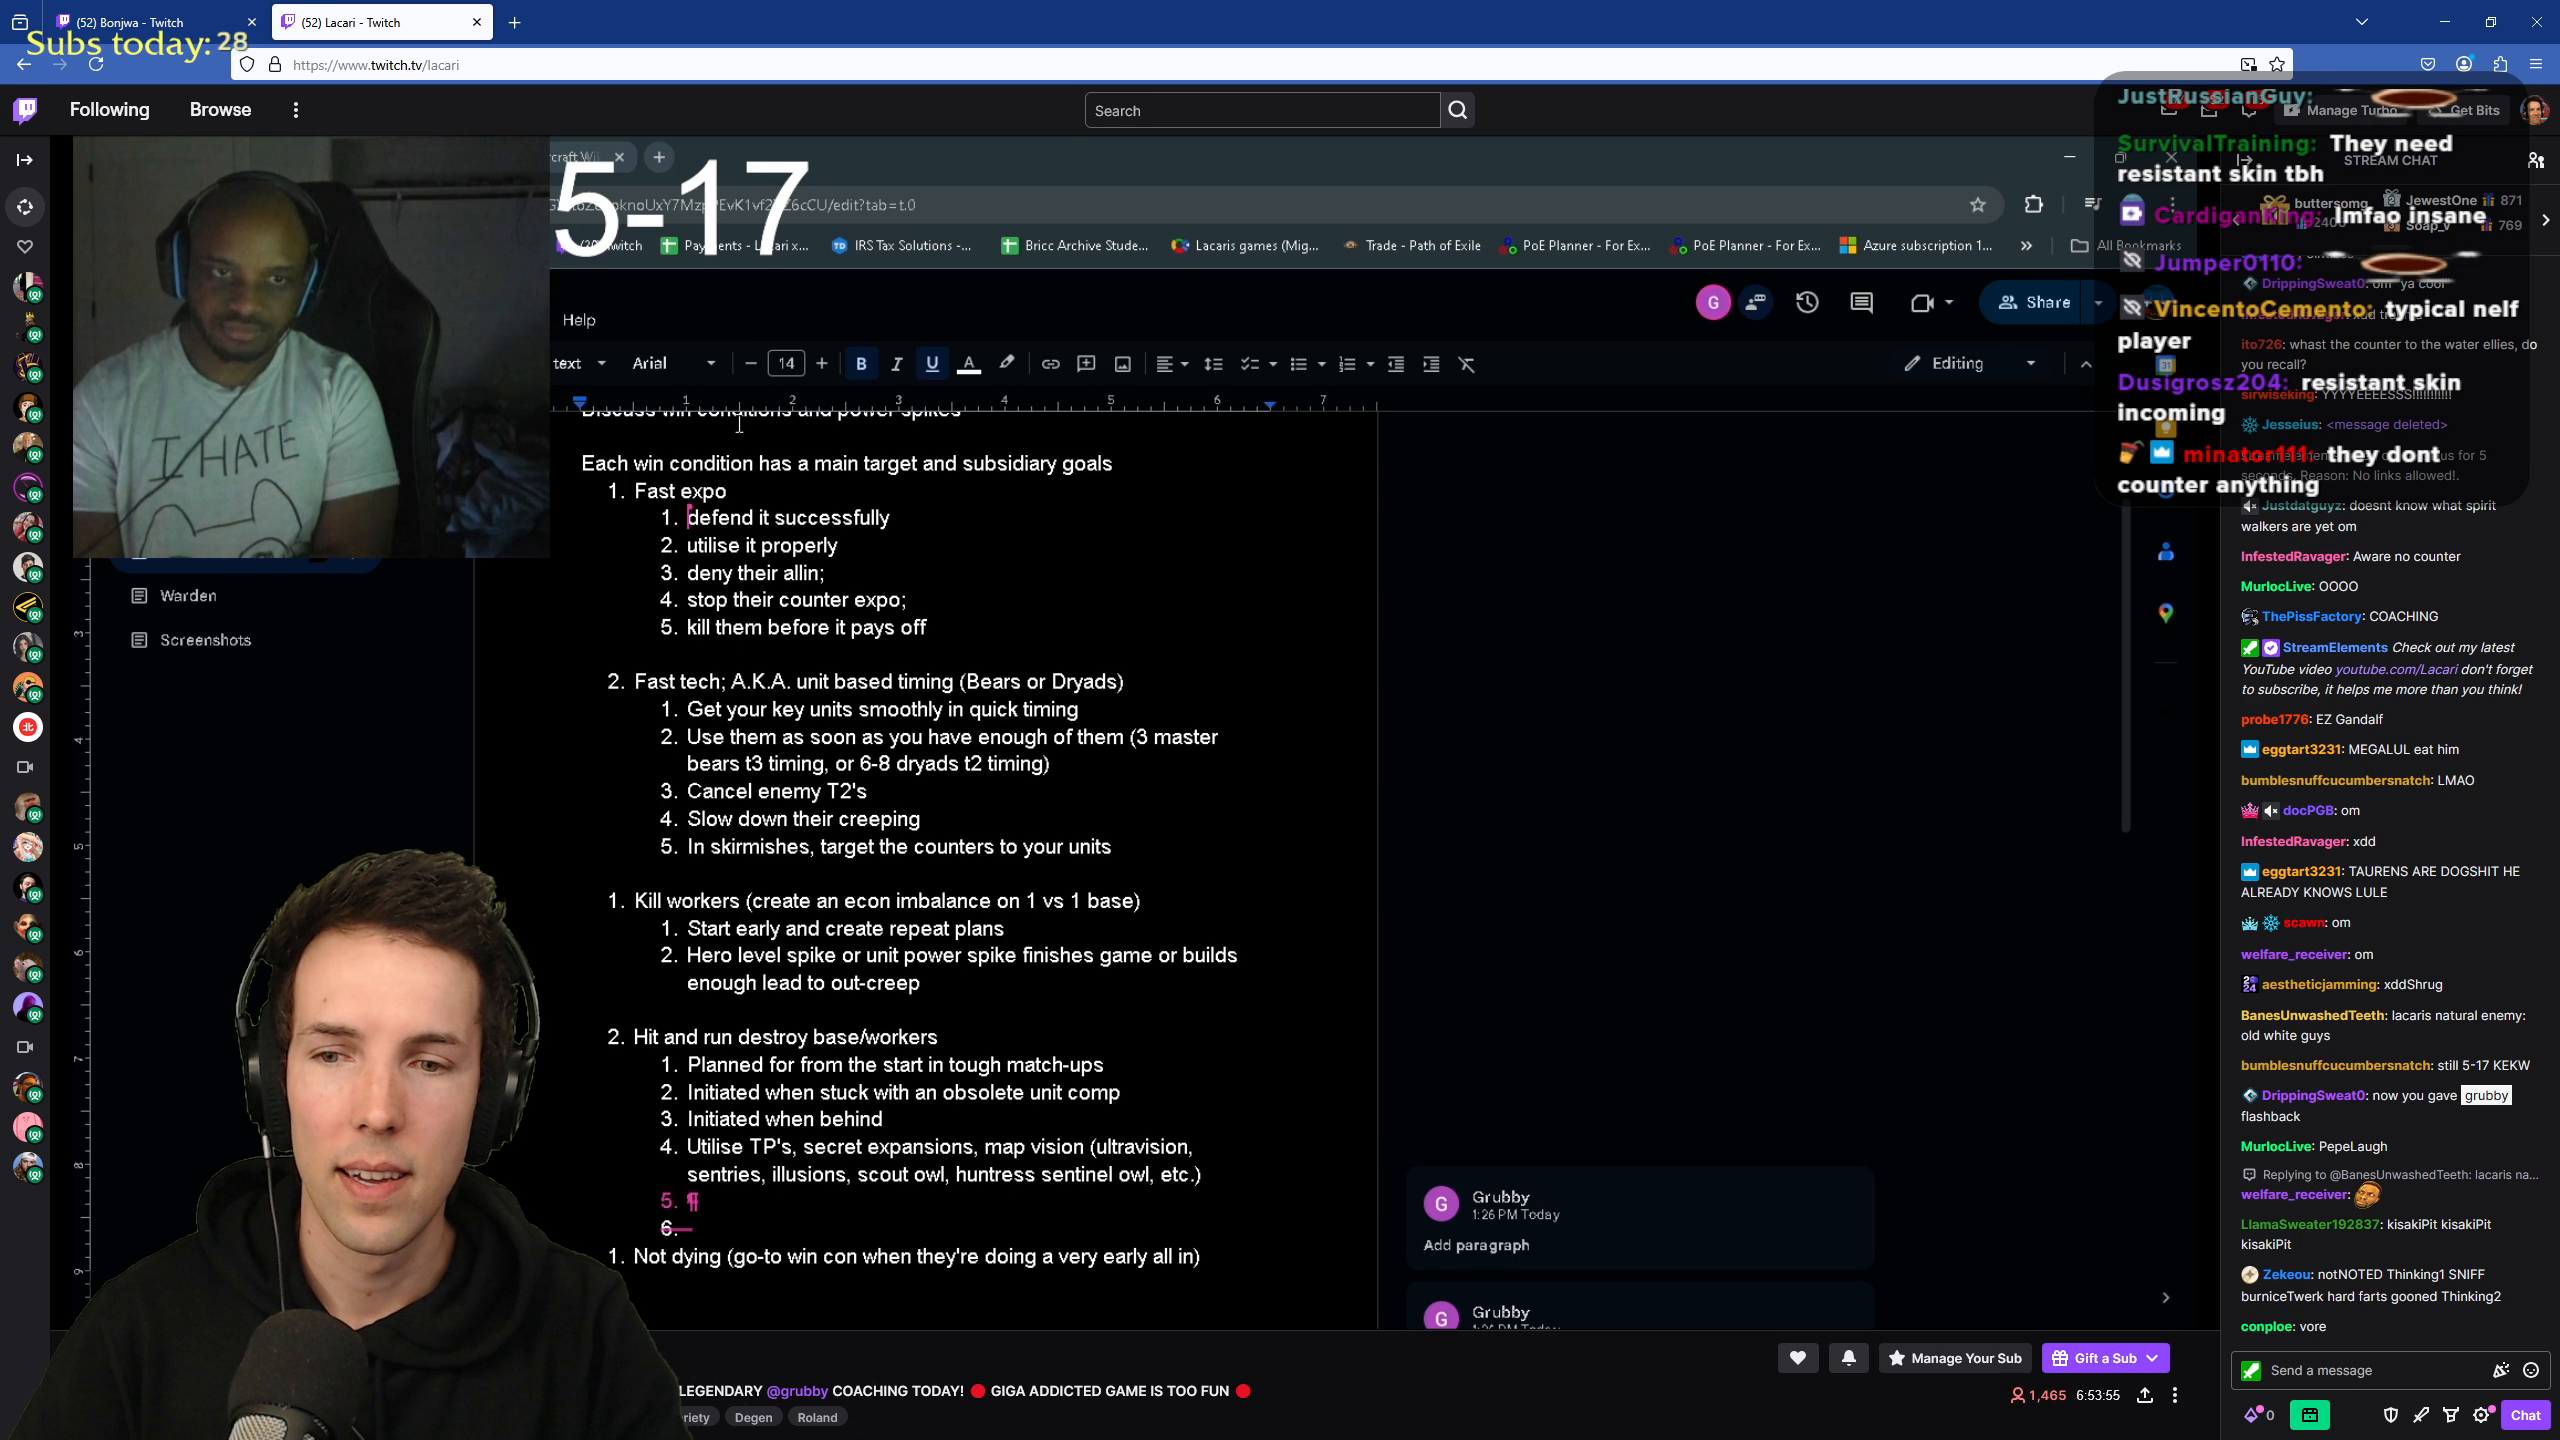Toggle italic formatting

(x=897, y=363)
